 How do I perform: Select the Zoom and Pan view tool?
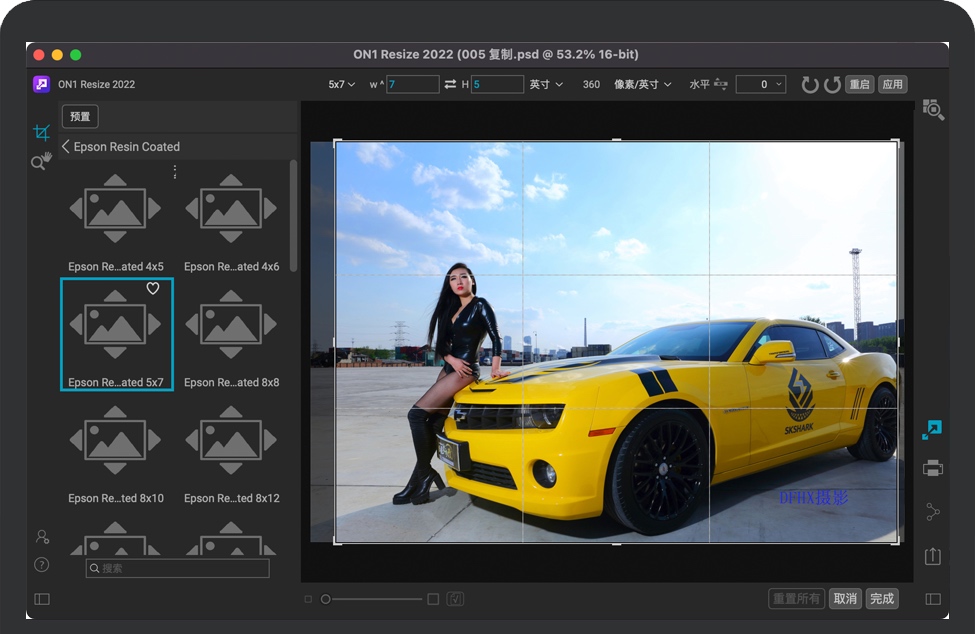click(x=41, y=161)
